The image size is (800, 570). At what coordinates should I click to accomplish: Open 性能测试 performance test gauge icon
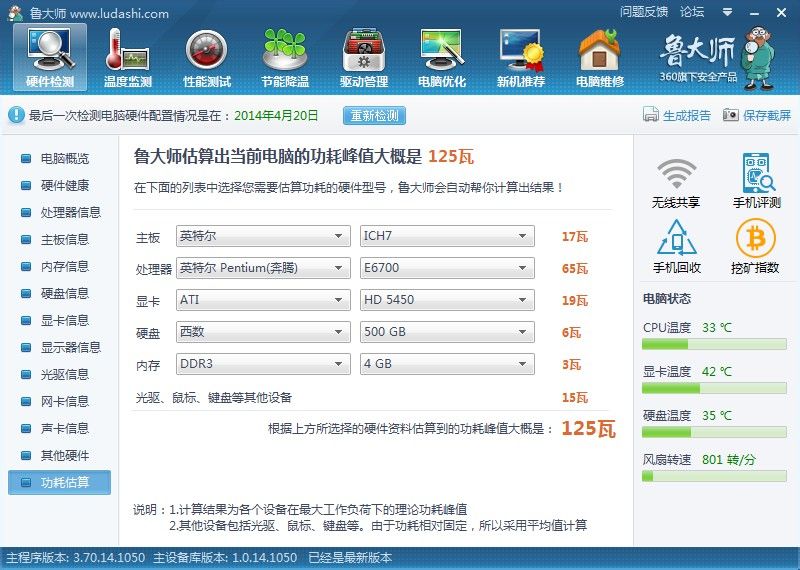tap(207, 57)
